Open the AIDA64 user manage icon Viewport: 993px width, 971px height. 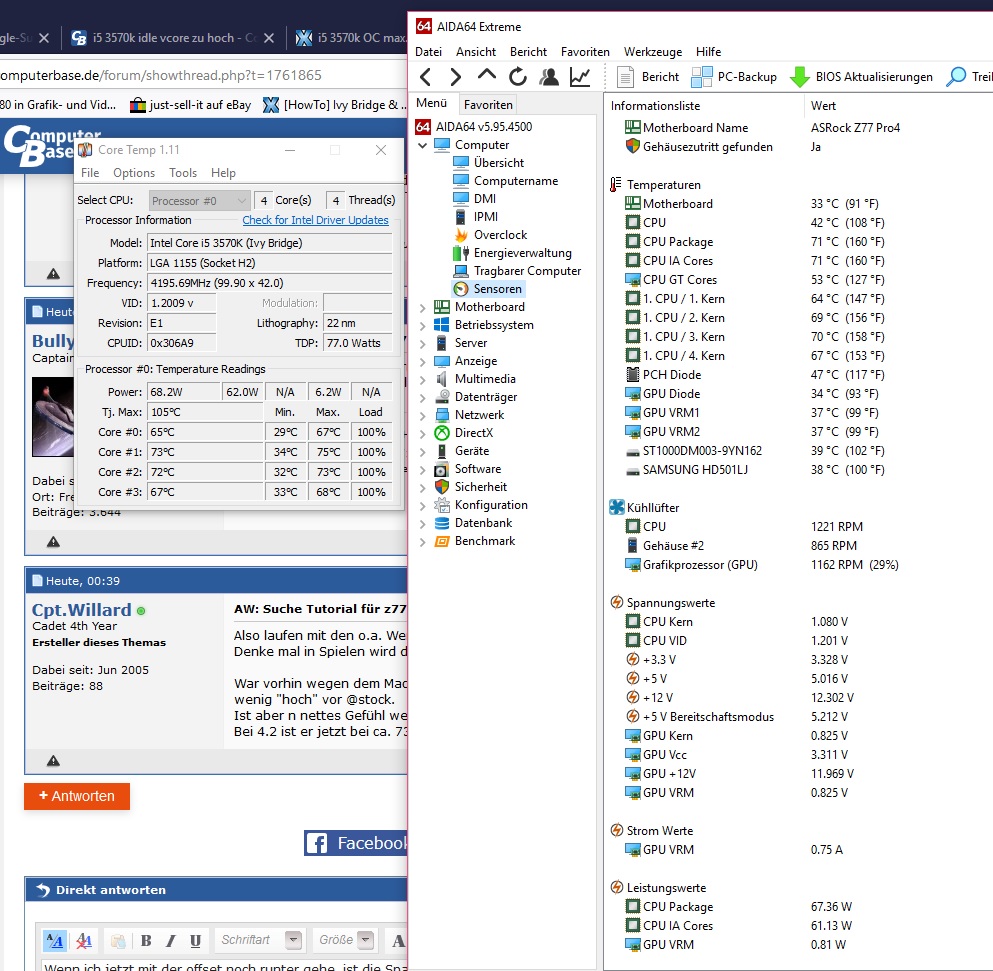click(548, 77)
